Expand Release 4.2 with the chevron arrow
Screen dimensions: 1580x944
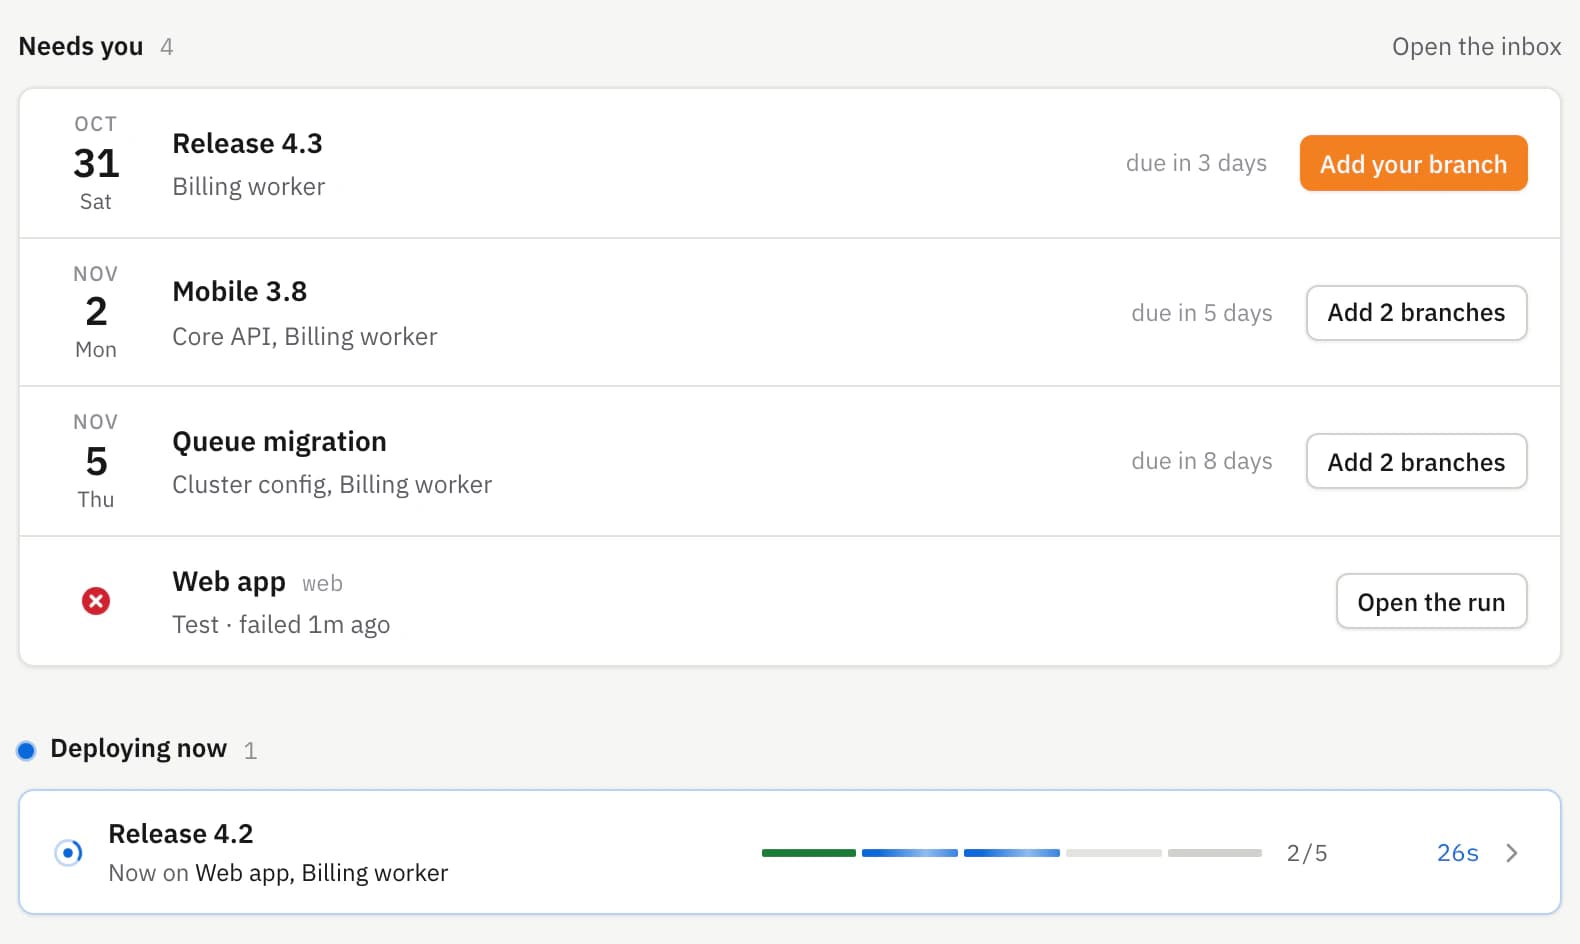1512,853
